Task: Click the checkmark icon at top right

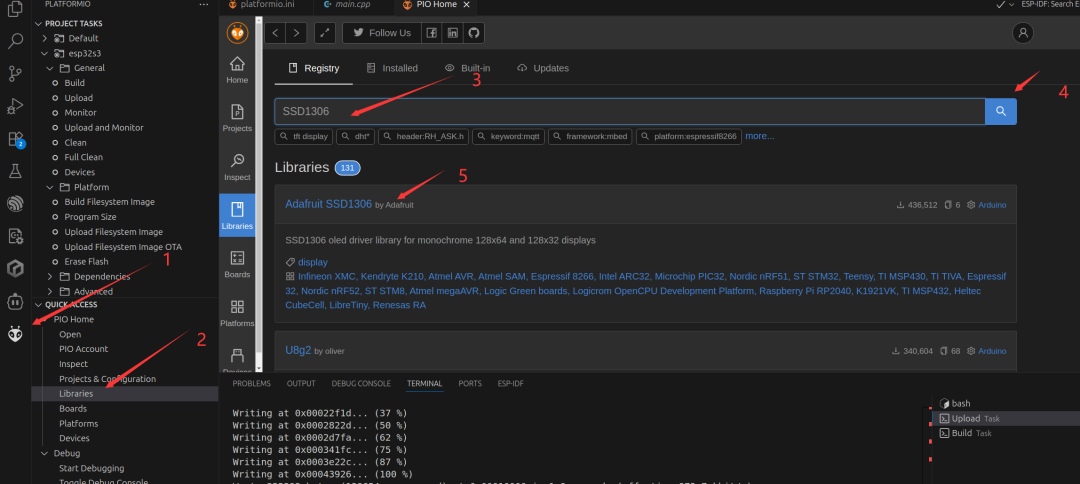Action: [1001, 4]
